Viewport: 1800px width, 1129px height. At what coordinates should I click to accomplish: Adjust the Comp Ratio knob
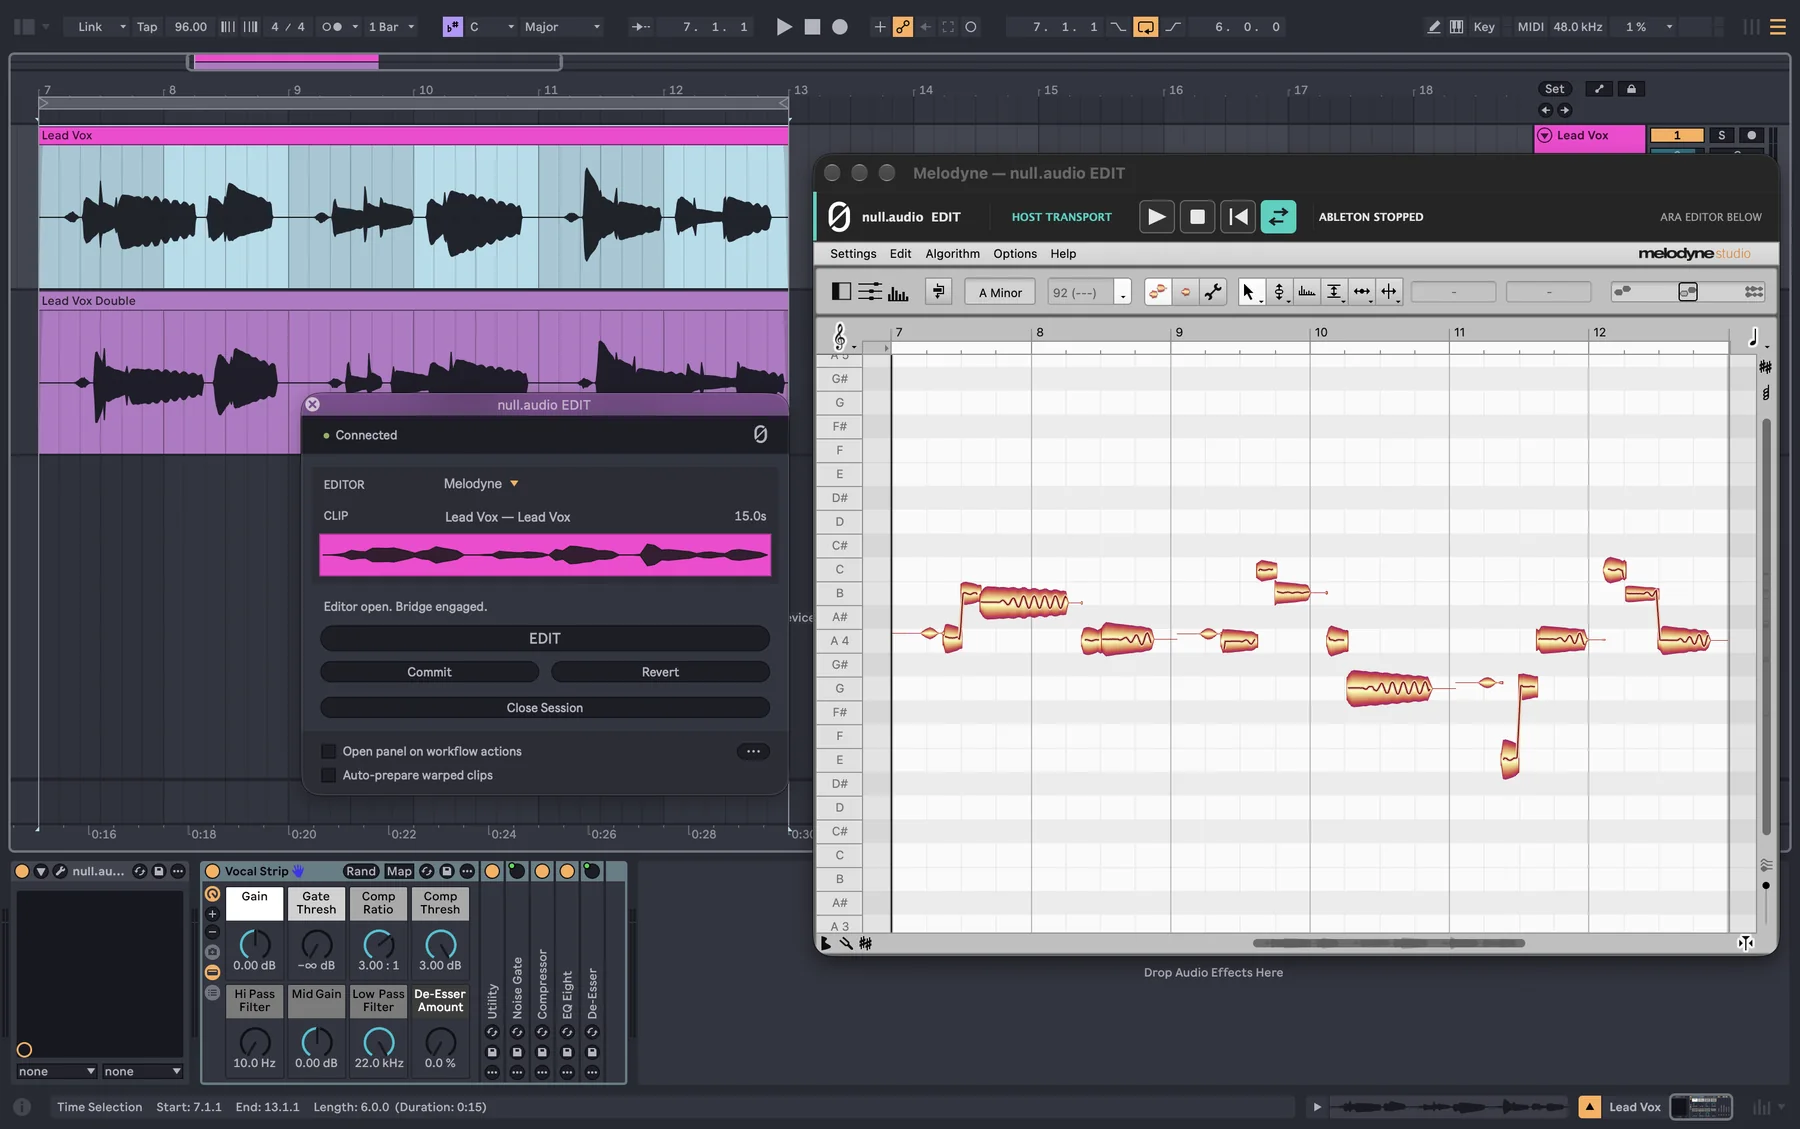pos(378,944)
